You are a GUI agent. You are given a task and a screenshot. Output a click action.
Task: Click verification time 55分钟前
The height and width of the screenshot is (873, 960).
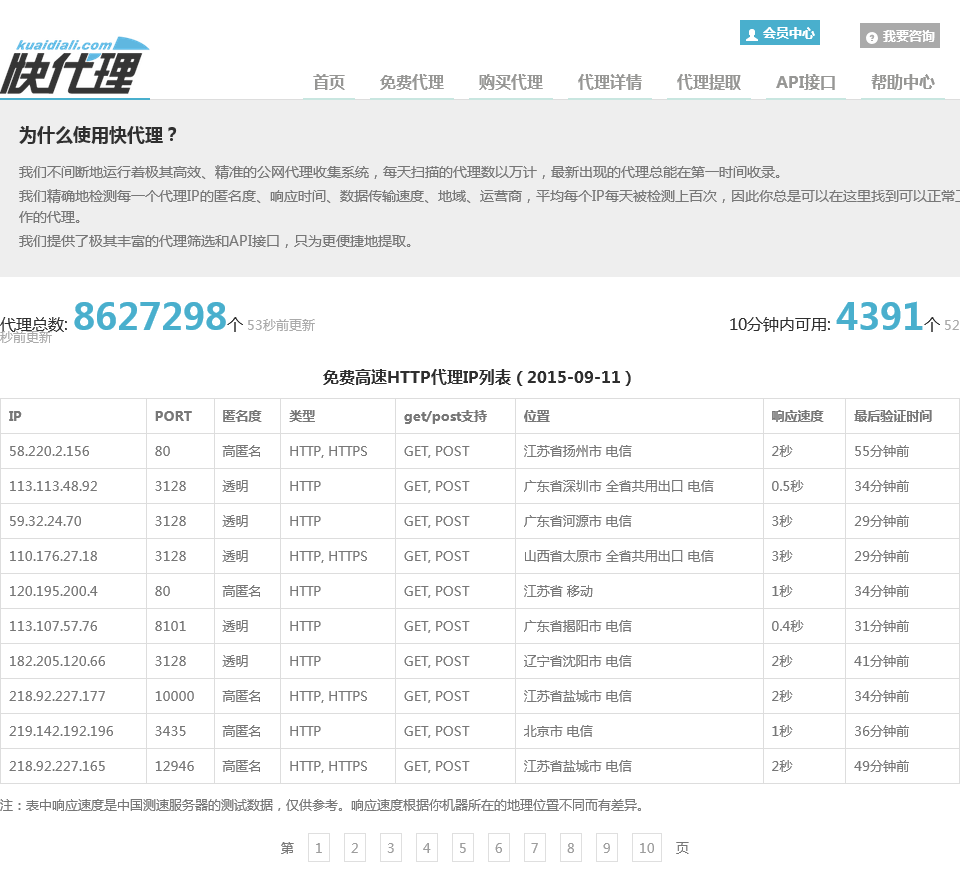point(882,451)
